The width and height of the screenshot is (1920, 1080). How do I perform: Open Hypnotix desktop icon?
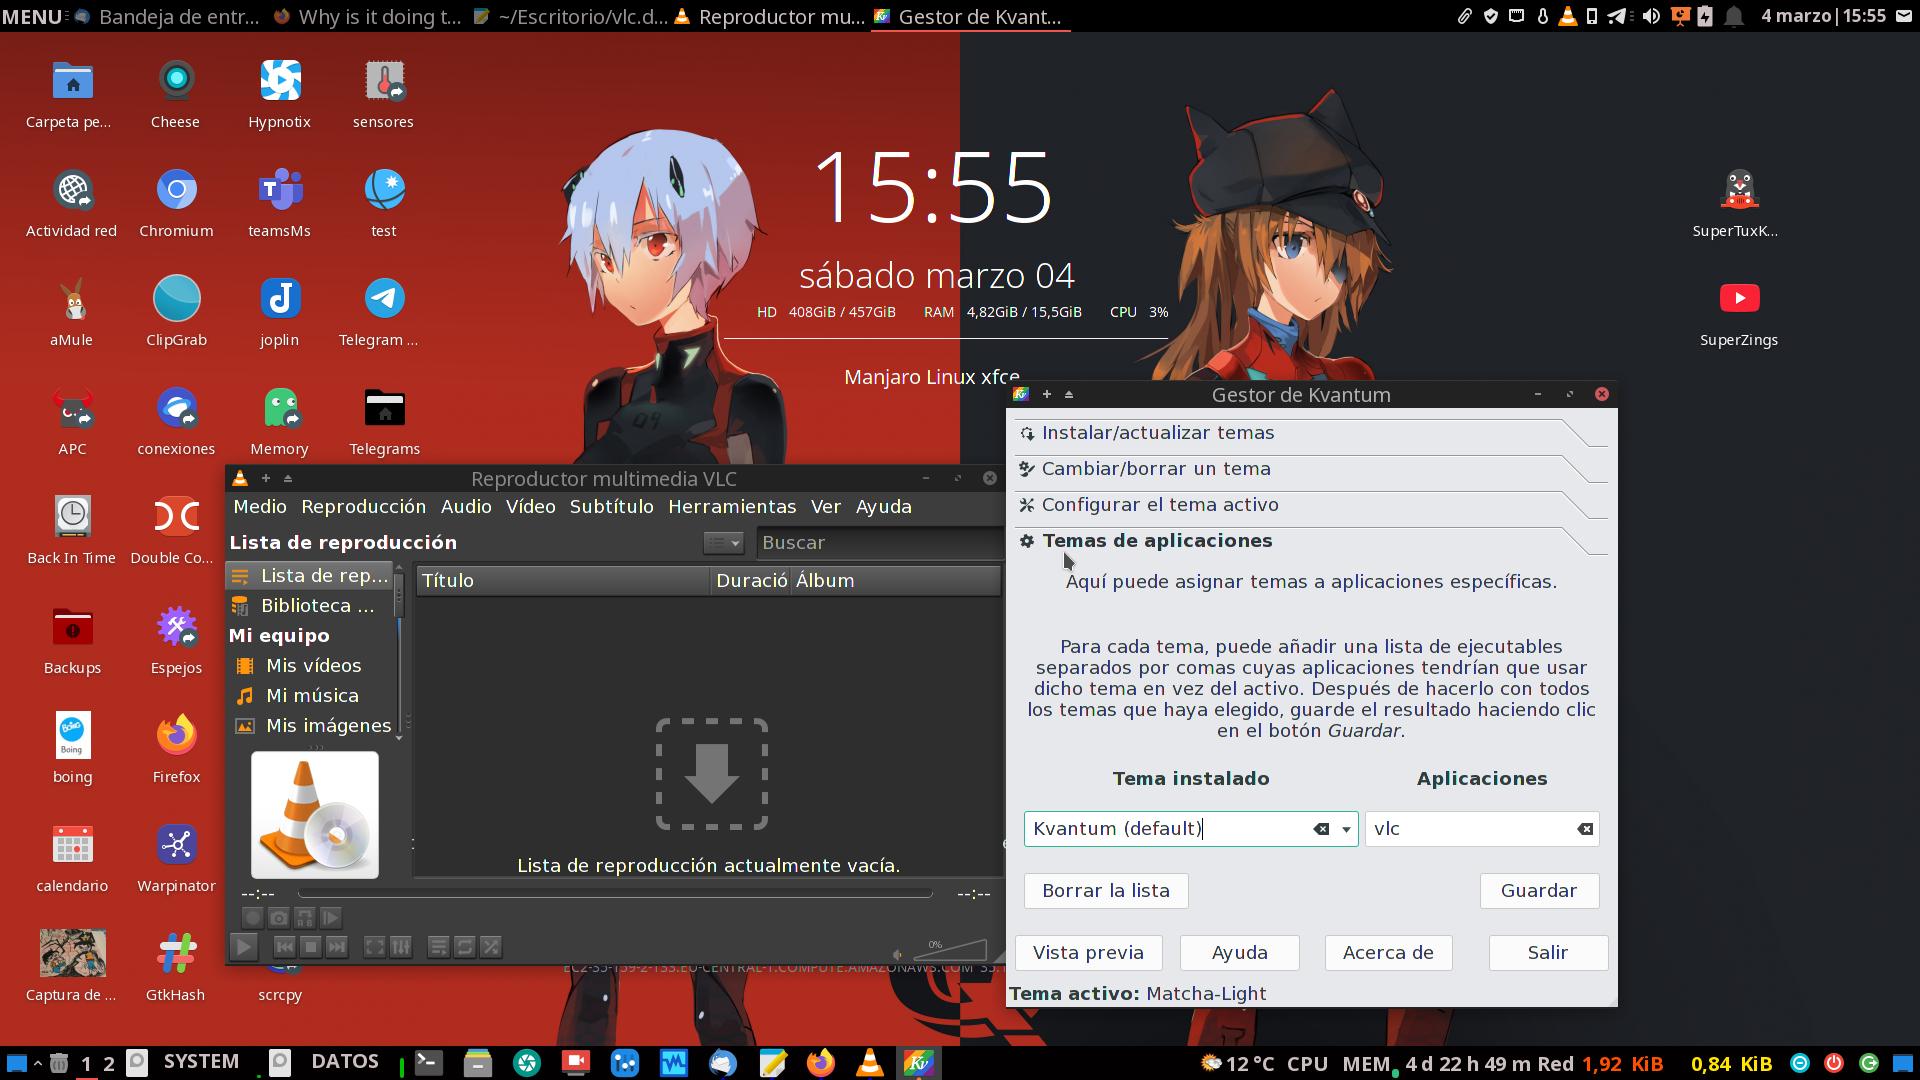(280, 95)
